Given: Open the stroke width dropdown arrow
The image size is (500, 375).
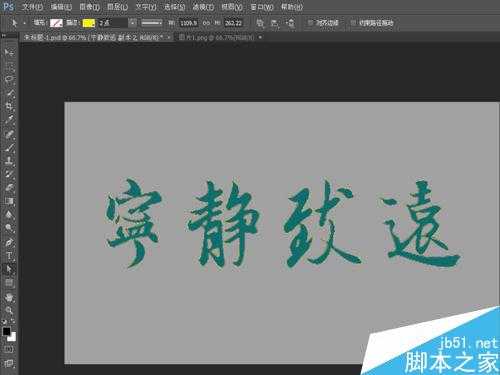Looking at the screenshot, I should tap(133, 23).
